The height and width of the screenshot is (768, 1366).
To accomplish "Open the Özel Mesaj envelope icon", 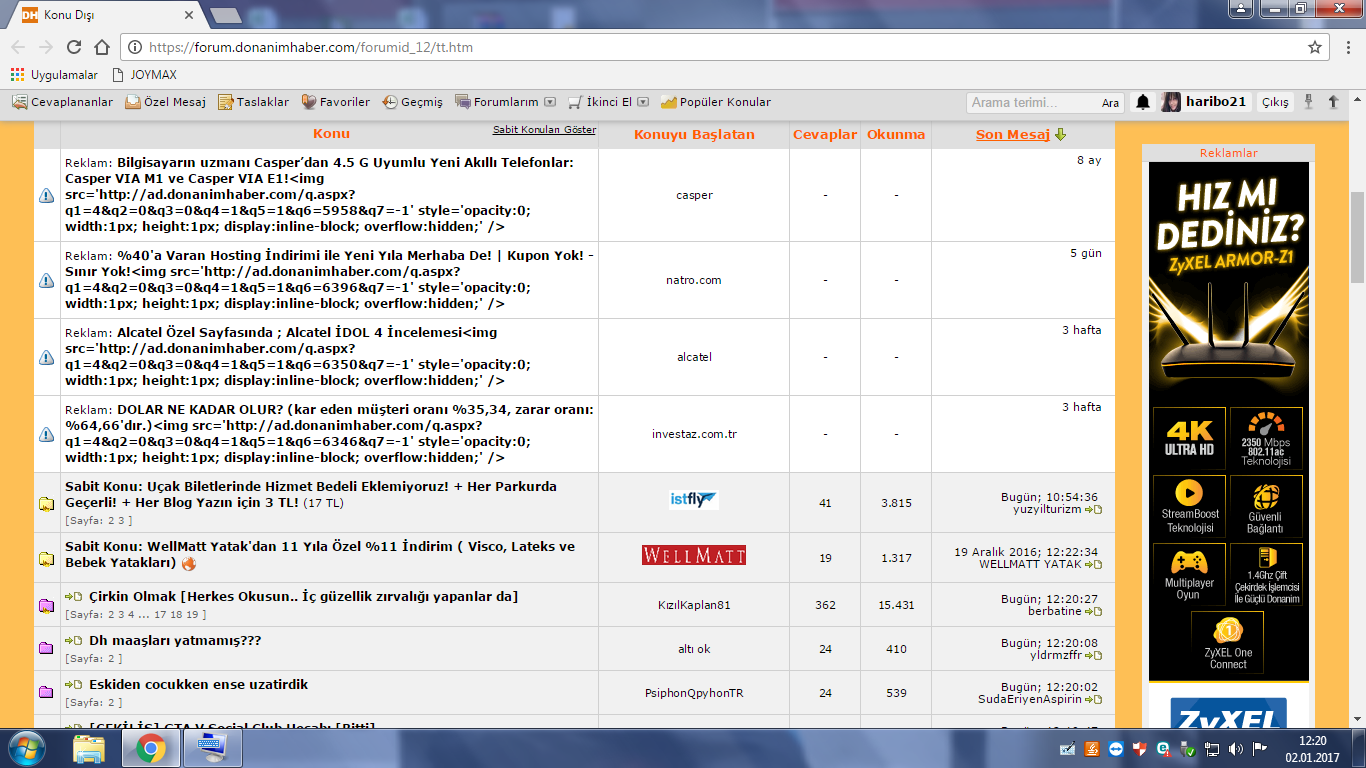I will (x=133, y=102).
